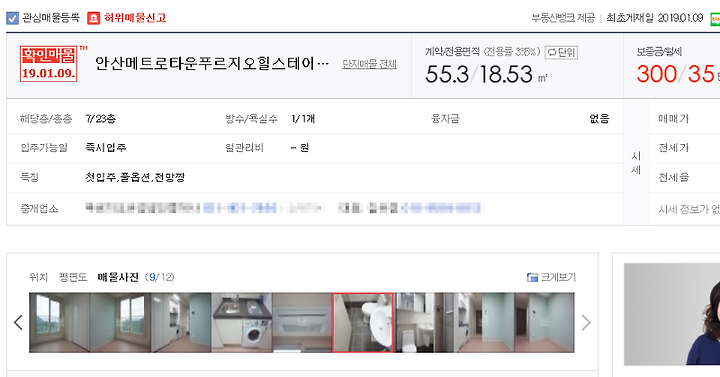Click the 매매가 price label
Image resolution: width=720 pixels, height=377 pixels.
674,119
